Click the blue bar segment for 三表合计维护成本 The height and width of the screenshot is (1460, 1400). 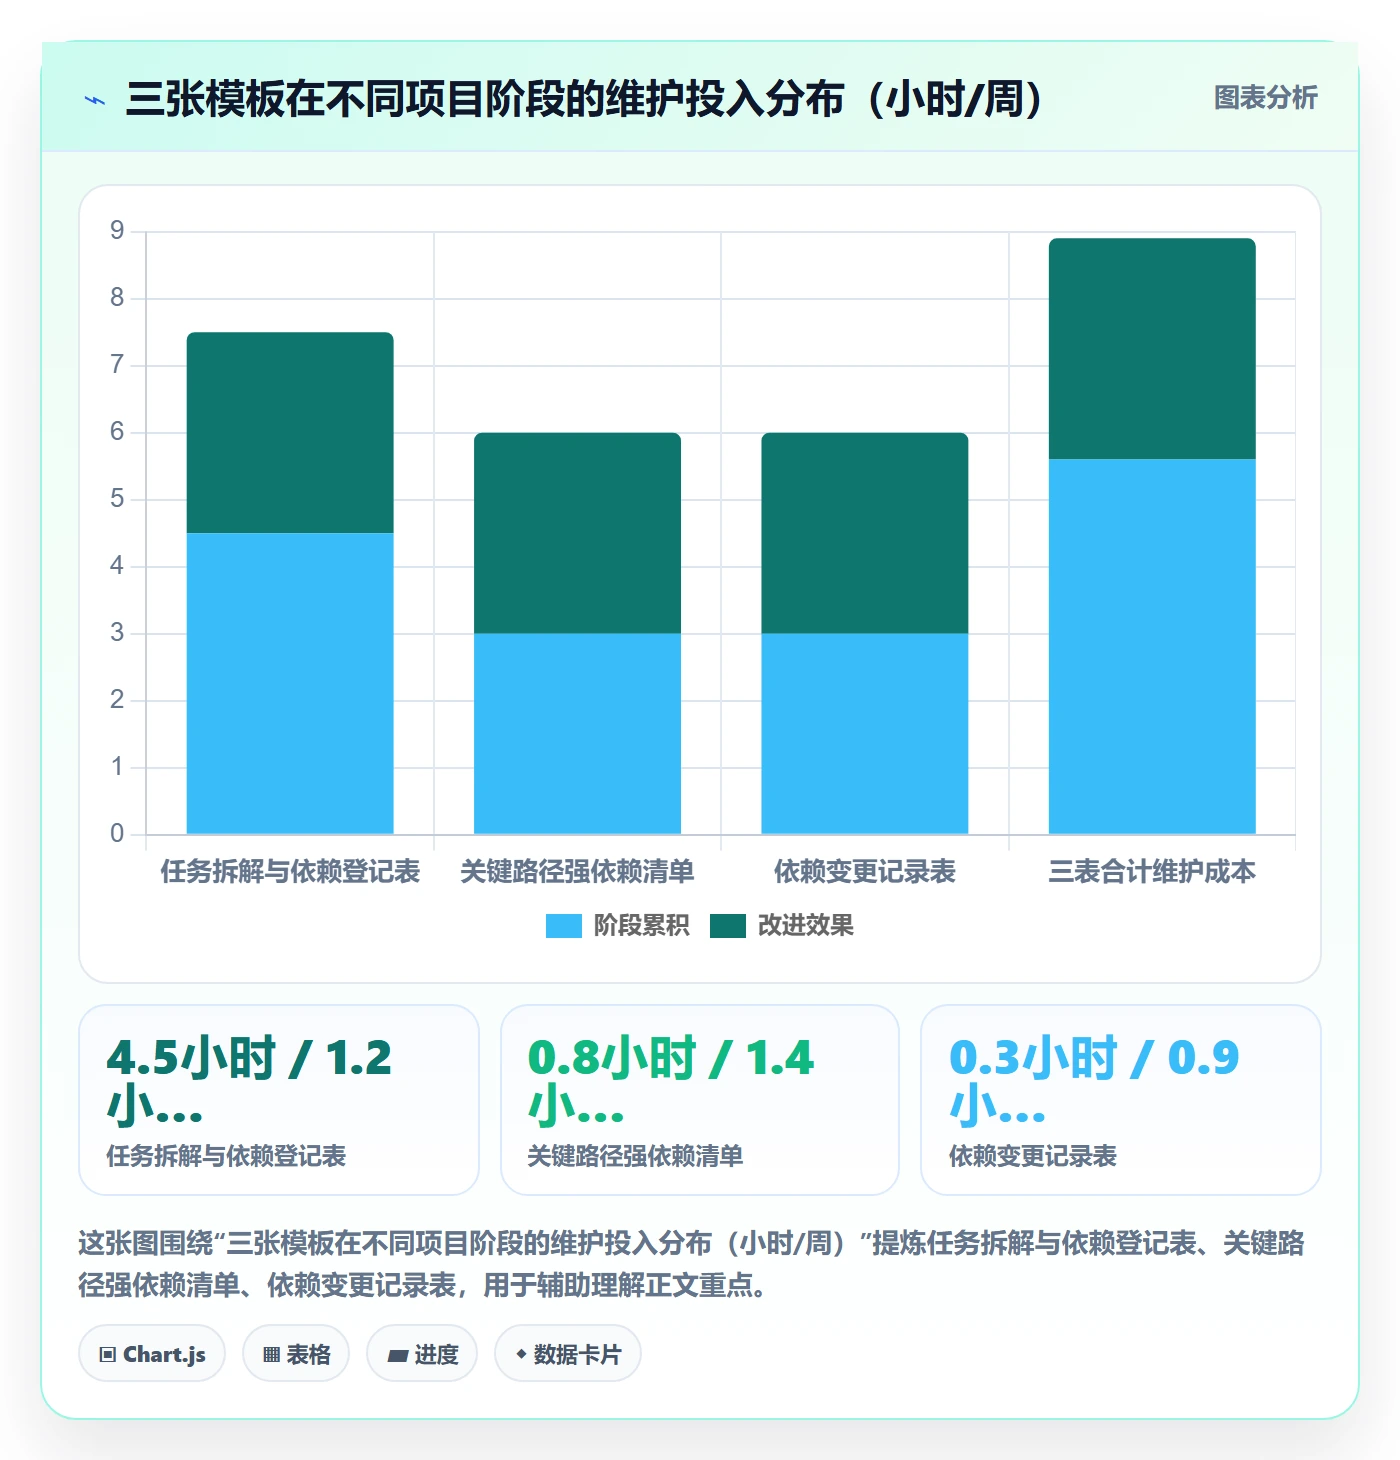point(1152,646)
